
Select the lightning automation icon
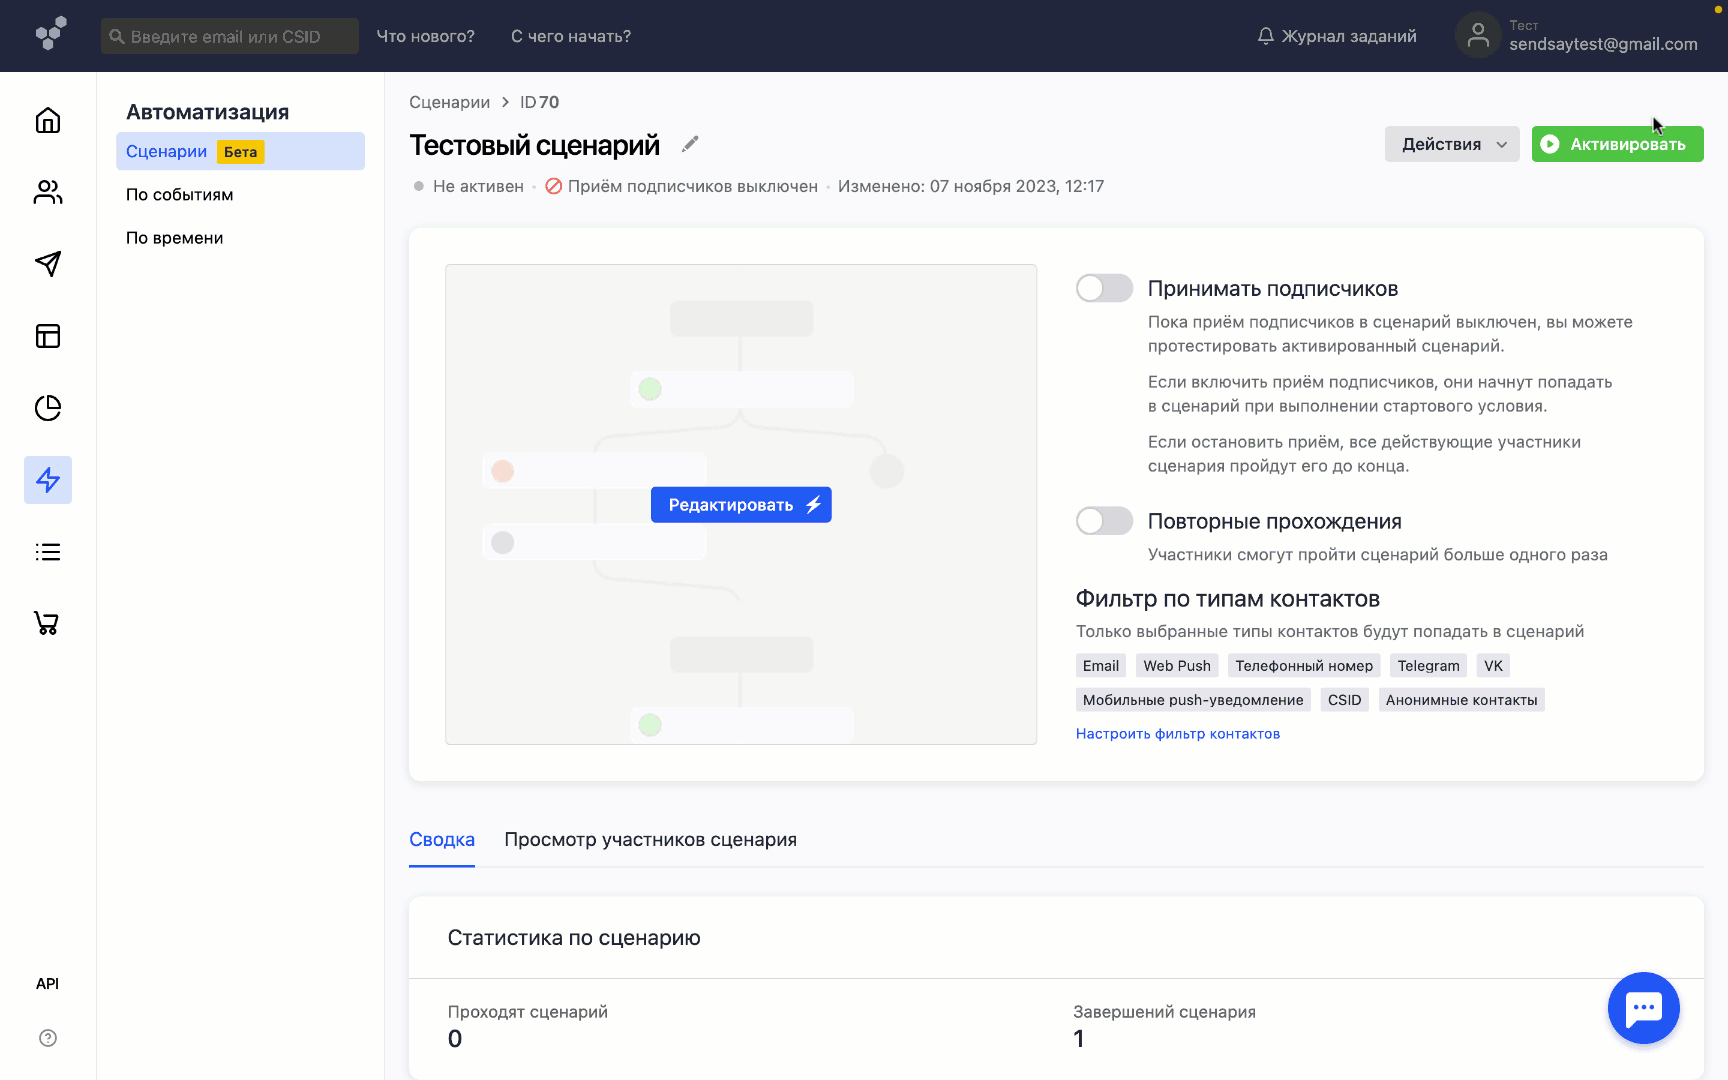(x=47, y=480)
